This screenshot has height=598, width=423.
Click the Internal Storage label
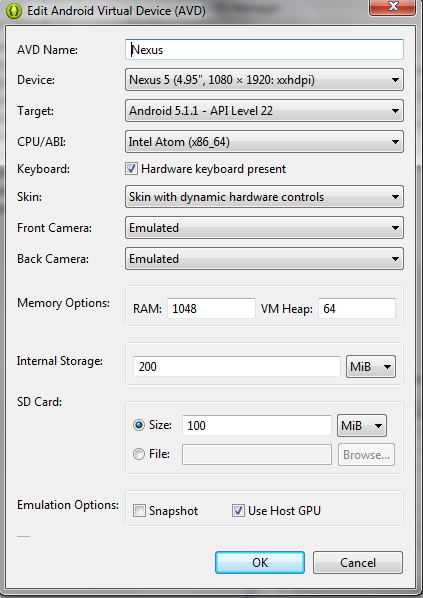(60, 361)
